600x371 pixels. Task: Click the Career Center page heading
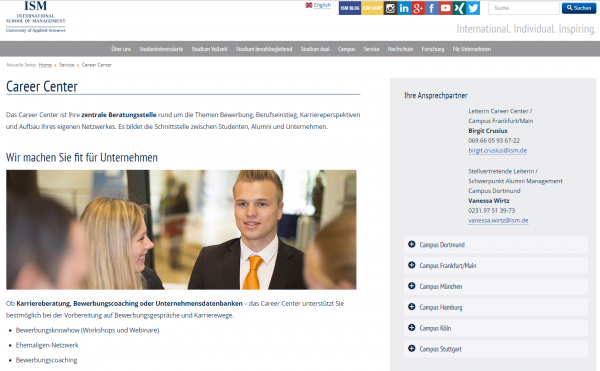click(x=42, y=86)
